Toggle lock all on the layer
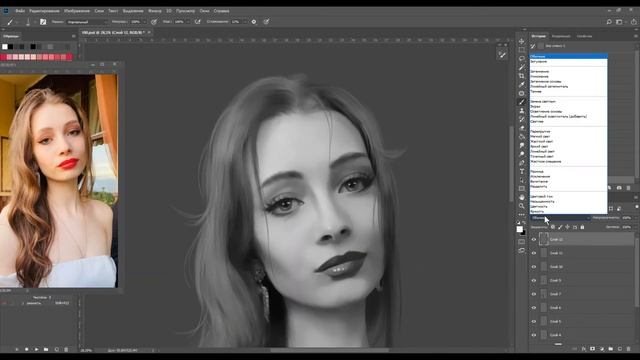The height and width of the screenshot is (360, 640). click(x=582, y=227)
